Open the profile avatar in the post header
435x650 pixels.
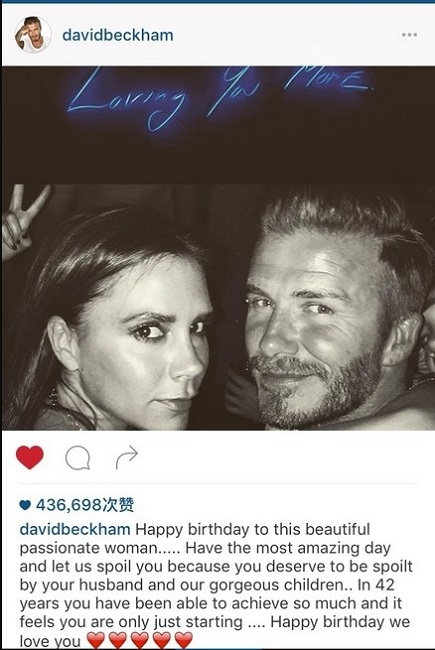tap(33, 35)
